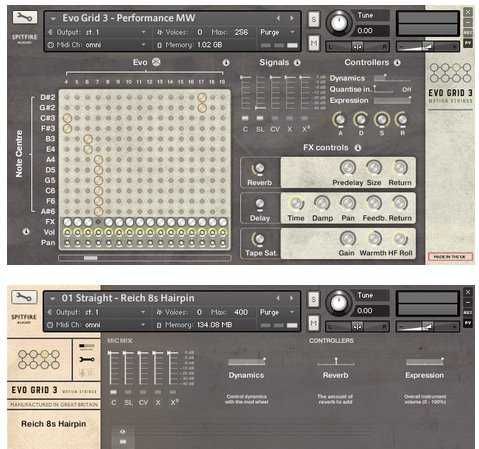This screenshot has width=479, height=449.
Task: Toggle Mute (M) button in Reich 8s Hairpin header
Action: coord(313,323)
